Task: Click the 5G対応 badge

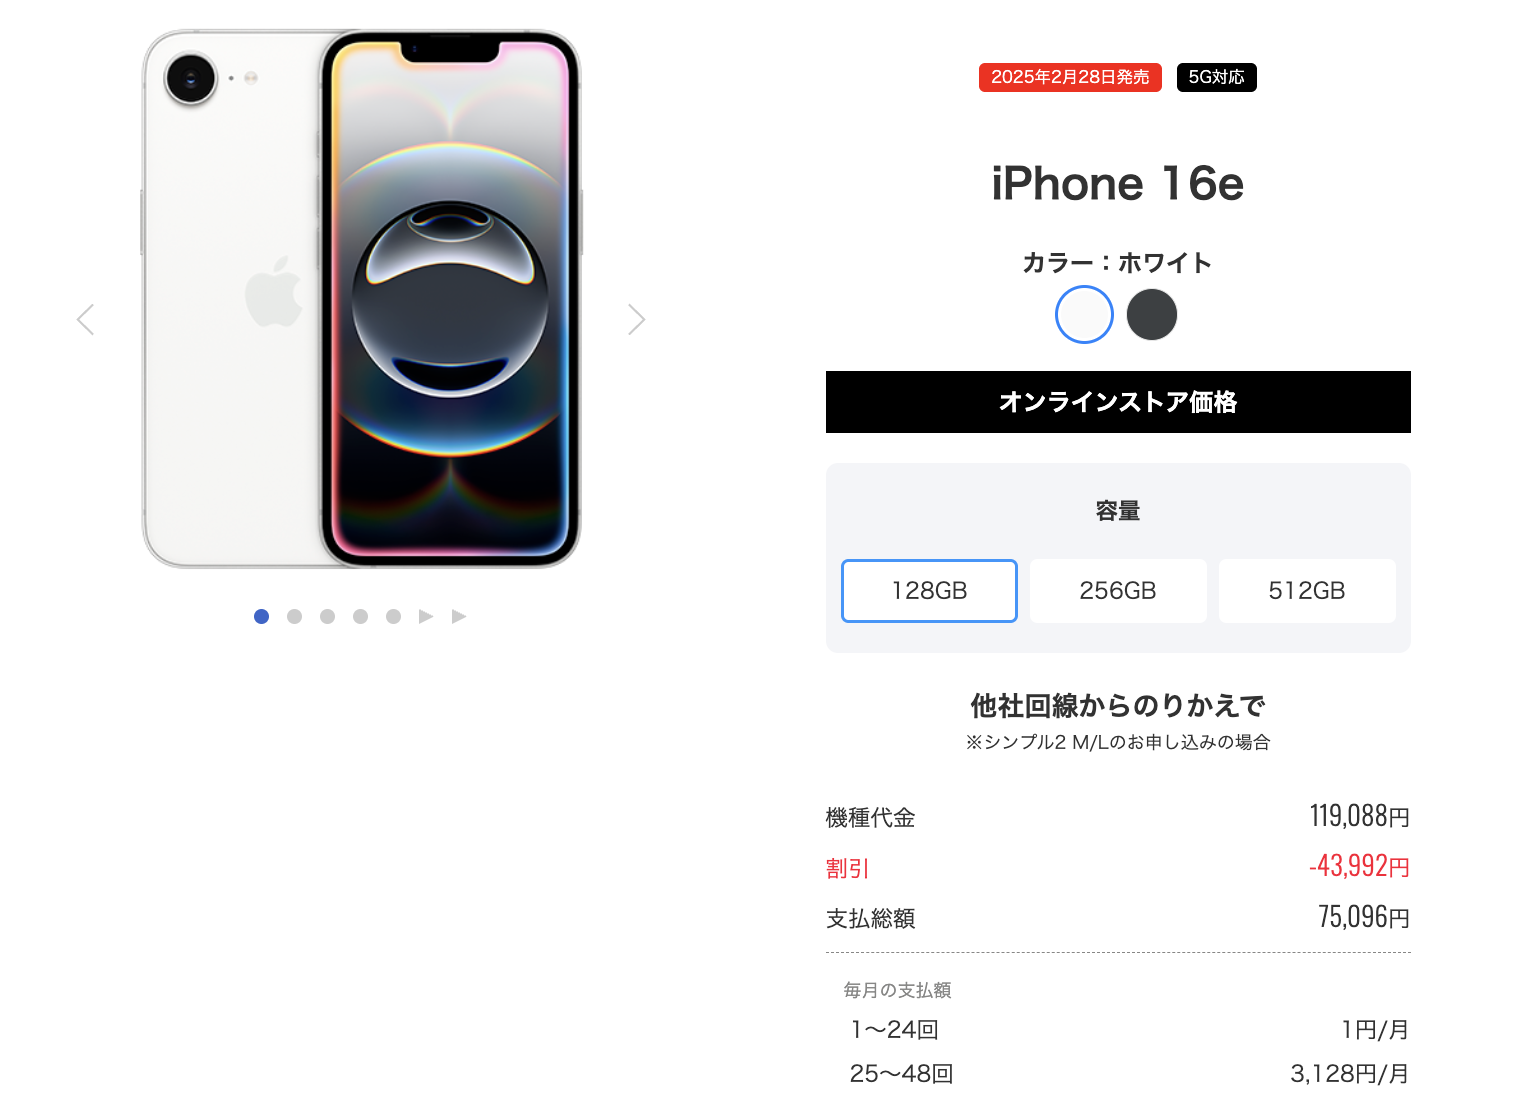Action: (1217, 77)
